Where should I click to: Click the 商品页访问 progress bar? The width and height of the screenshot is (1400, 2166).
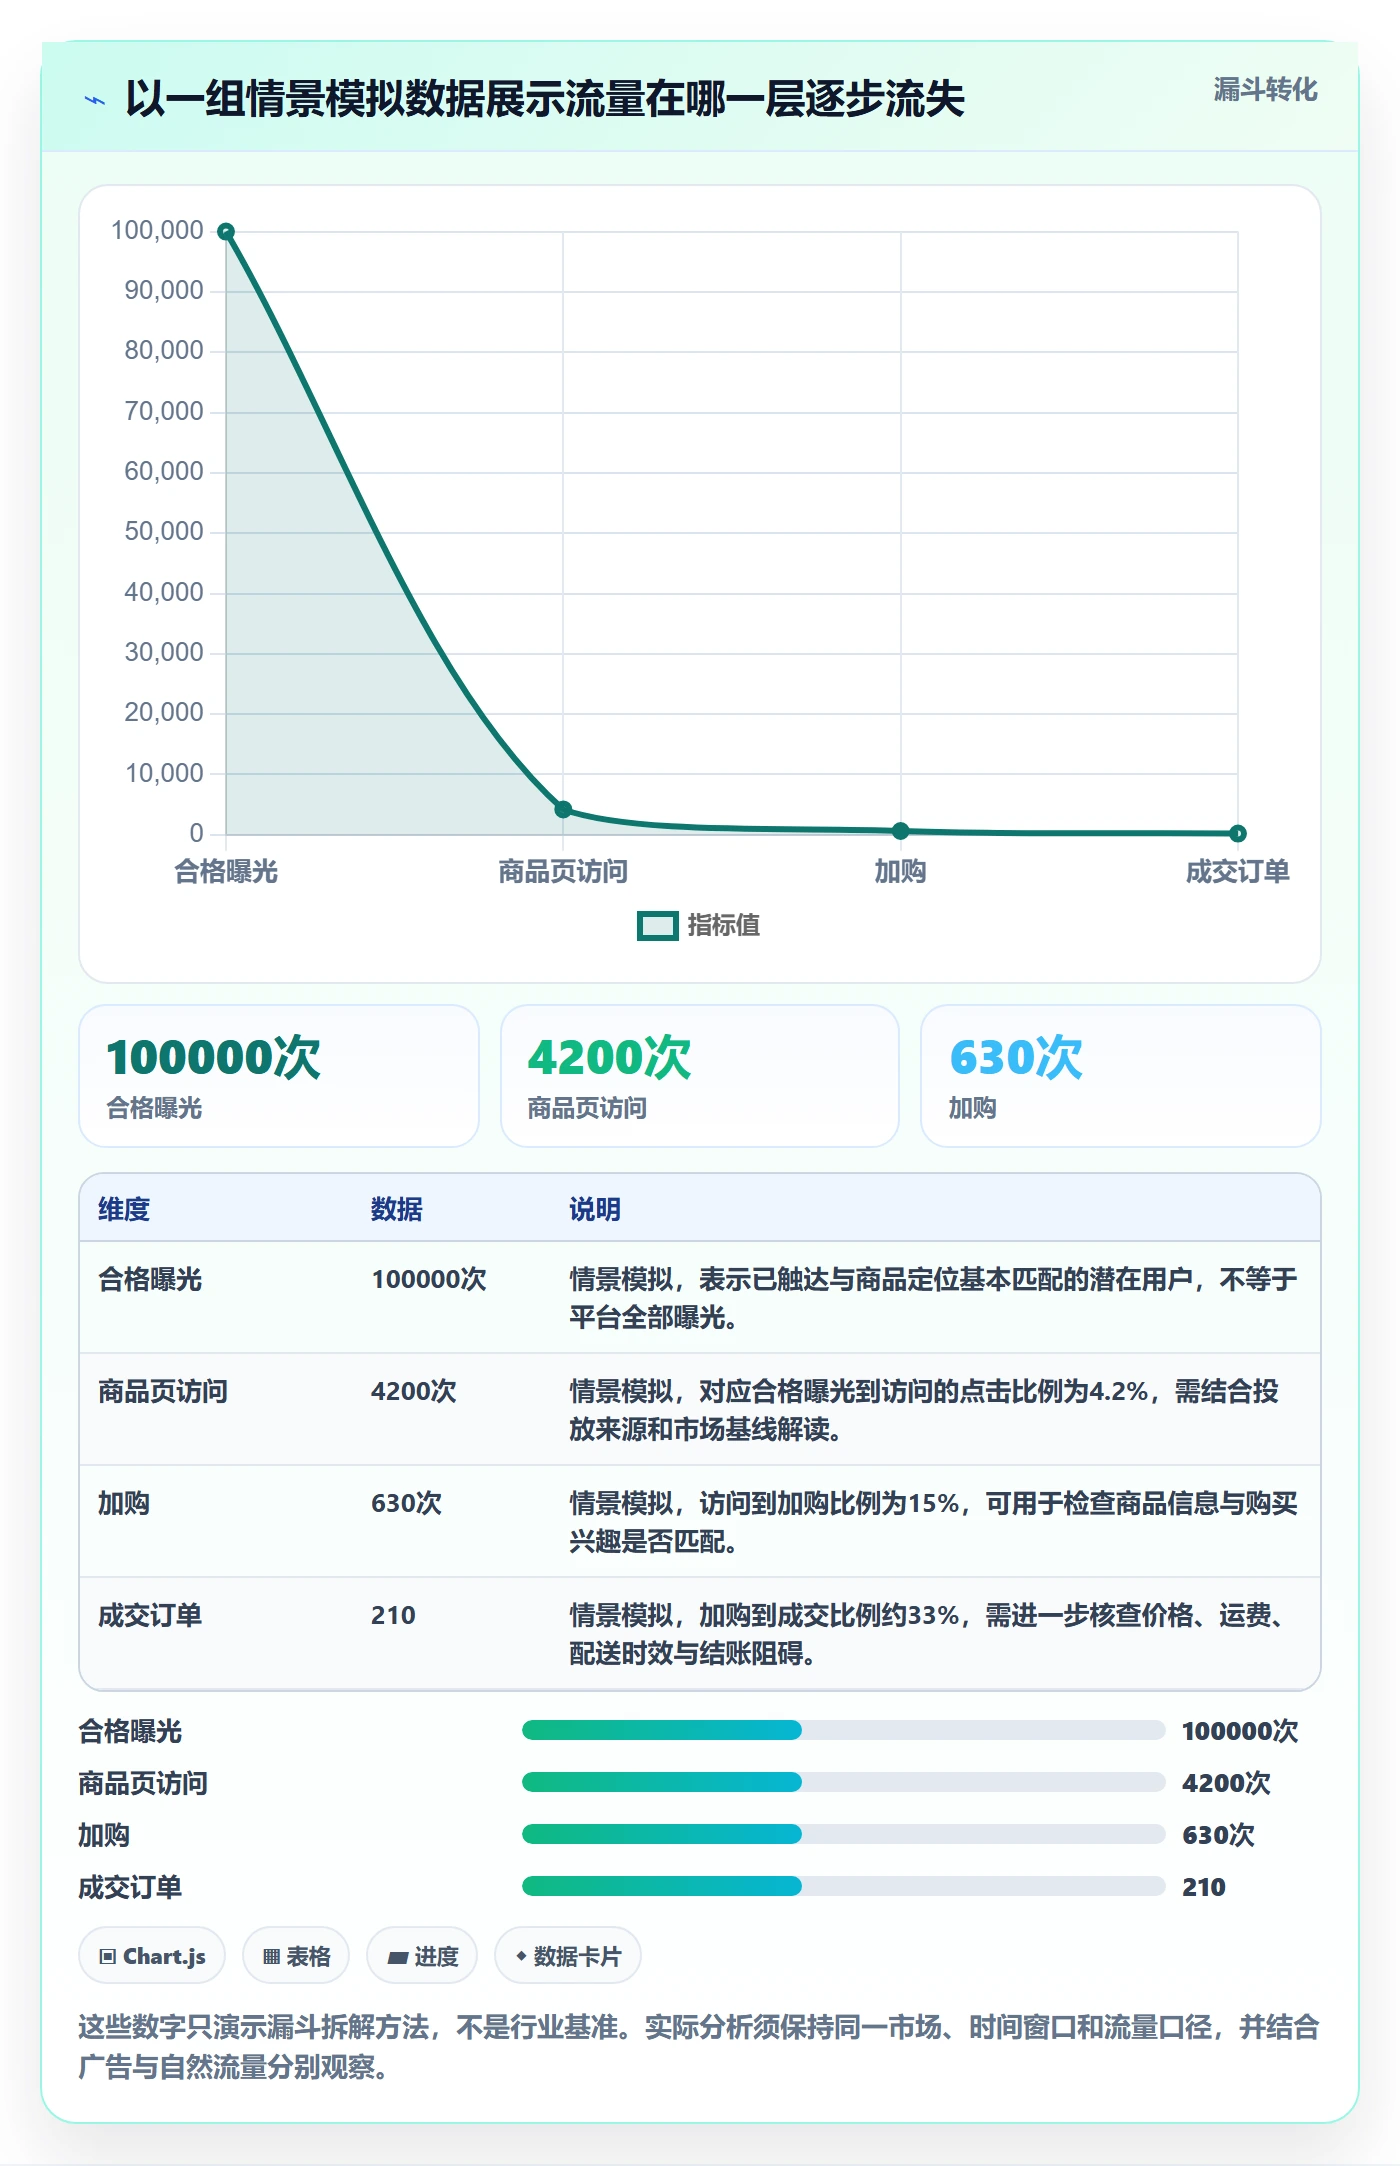pyautogui.click(x=843, y=1782)
